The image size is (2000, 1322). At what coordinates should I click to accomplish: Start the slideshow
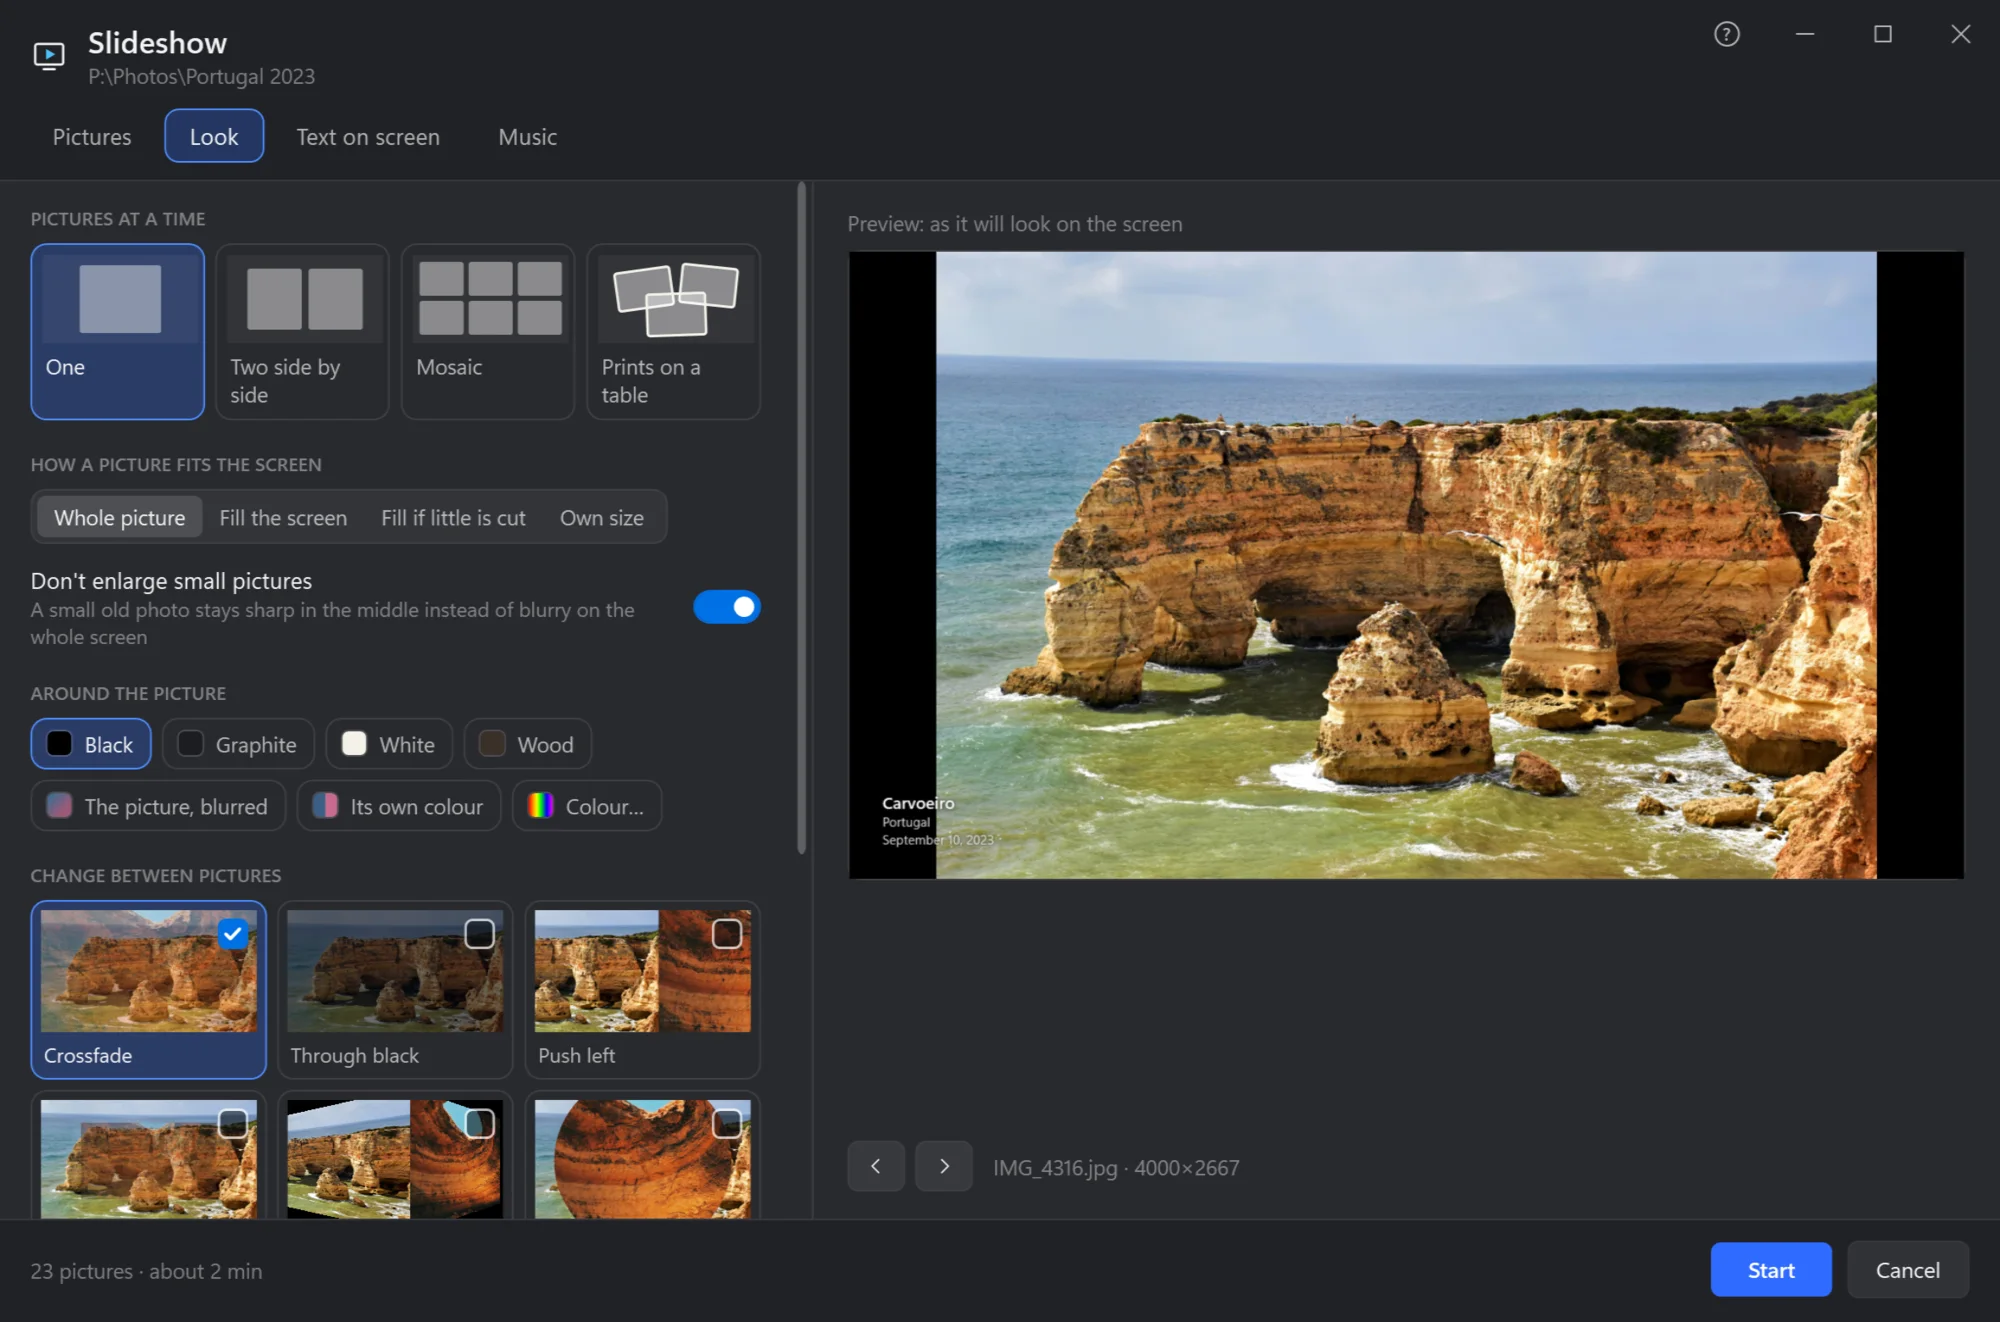tap(1771, 1270)
